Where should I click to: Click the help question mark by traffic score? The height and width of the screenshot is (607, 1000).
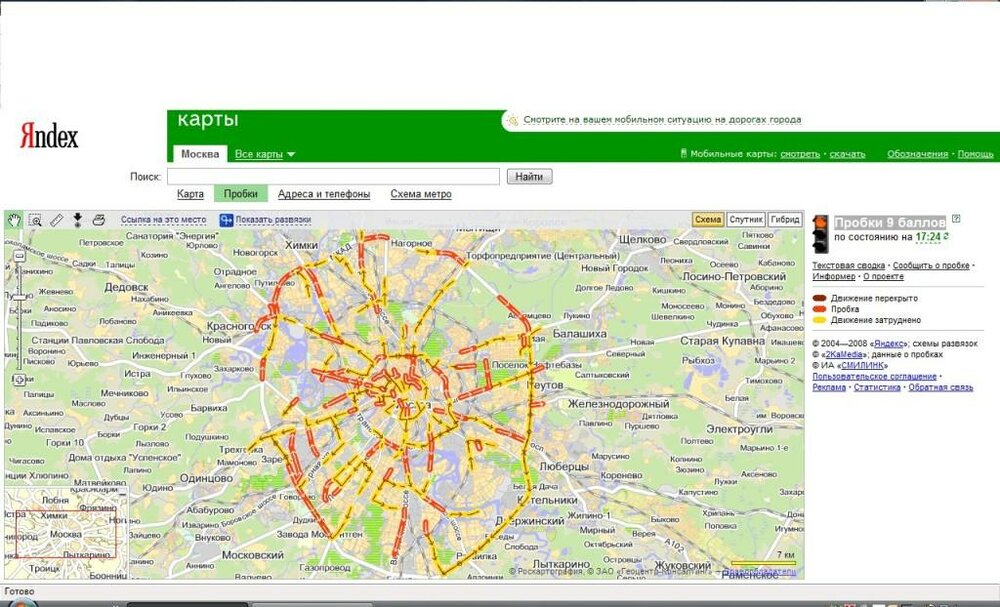(x=955, y=219)
